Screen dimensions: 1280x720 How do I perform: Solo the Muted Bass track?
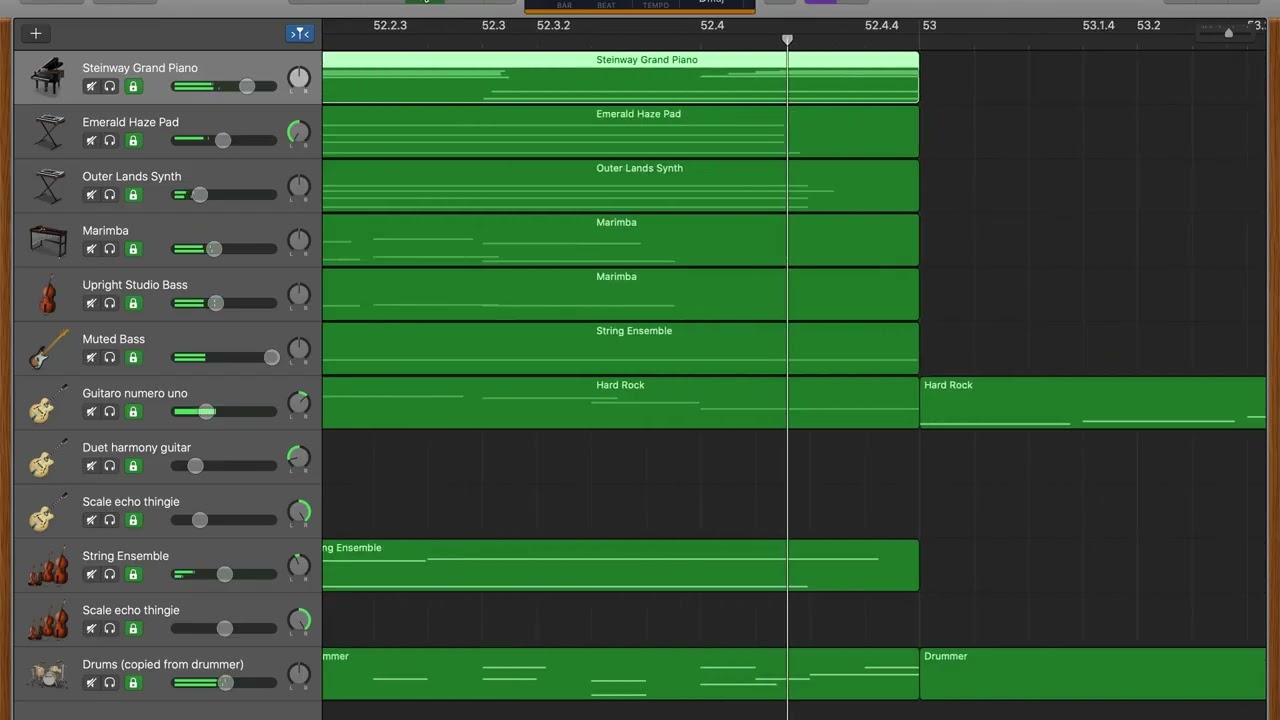point(110,357)
